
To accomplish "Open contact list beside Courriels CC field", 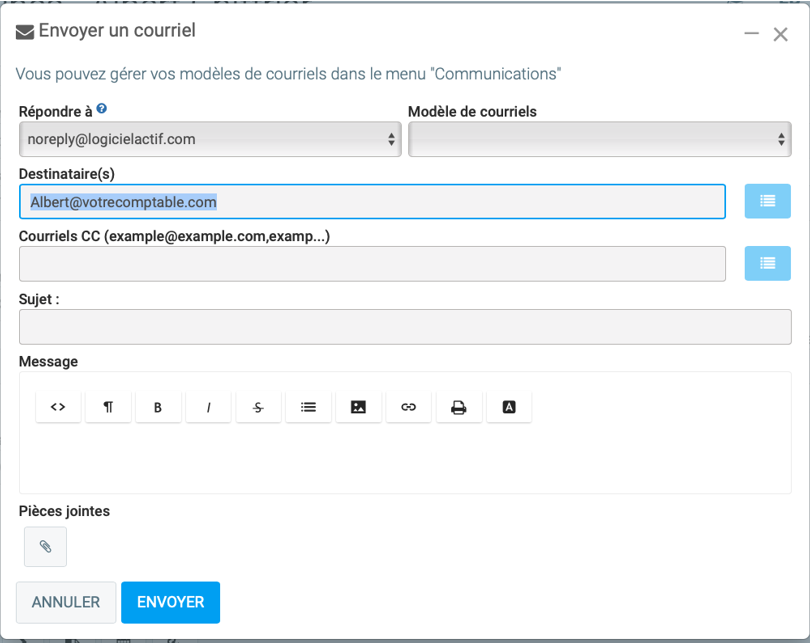I will [767, 263].
